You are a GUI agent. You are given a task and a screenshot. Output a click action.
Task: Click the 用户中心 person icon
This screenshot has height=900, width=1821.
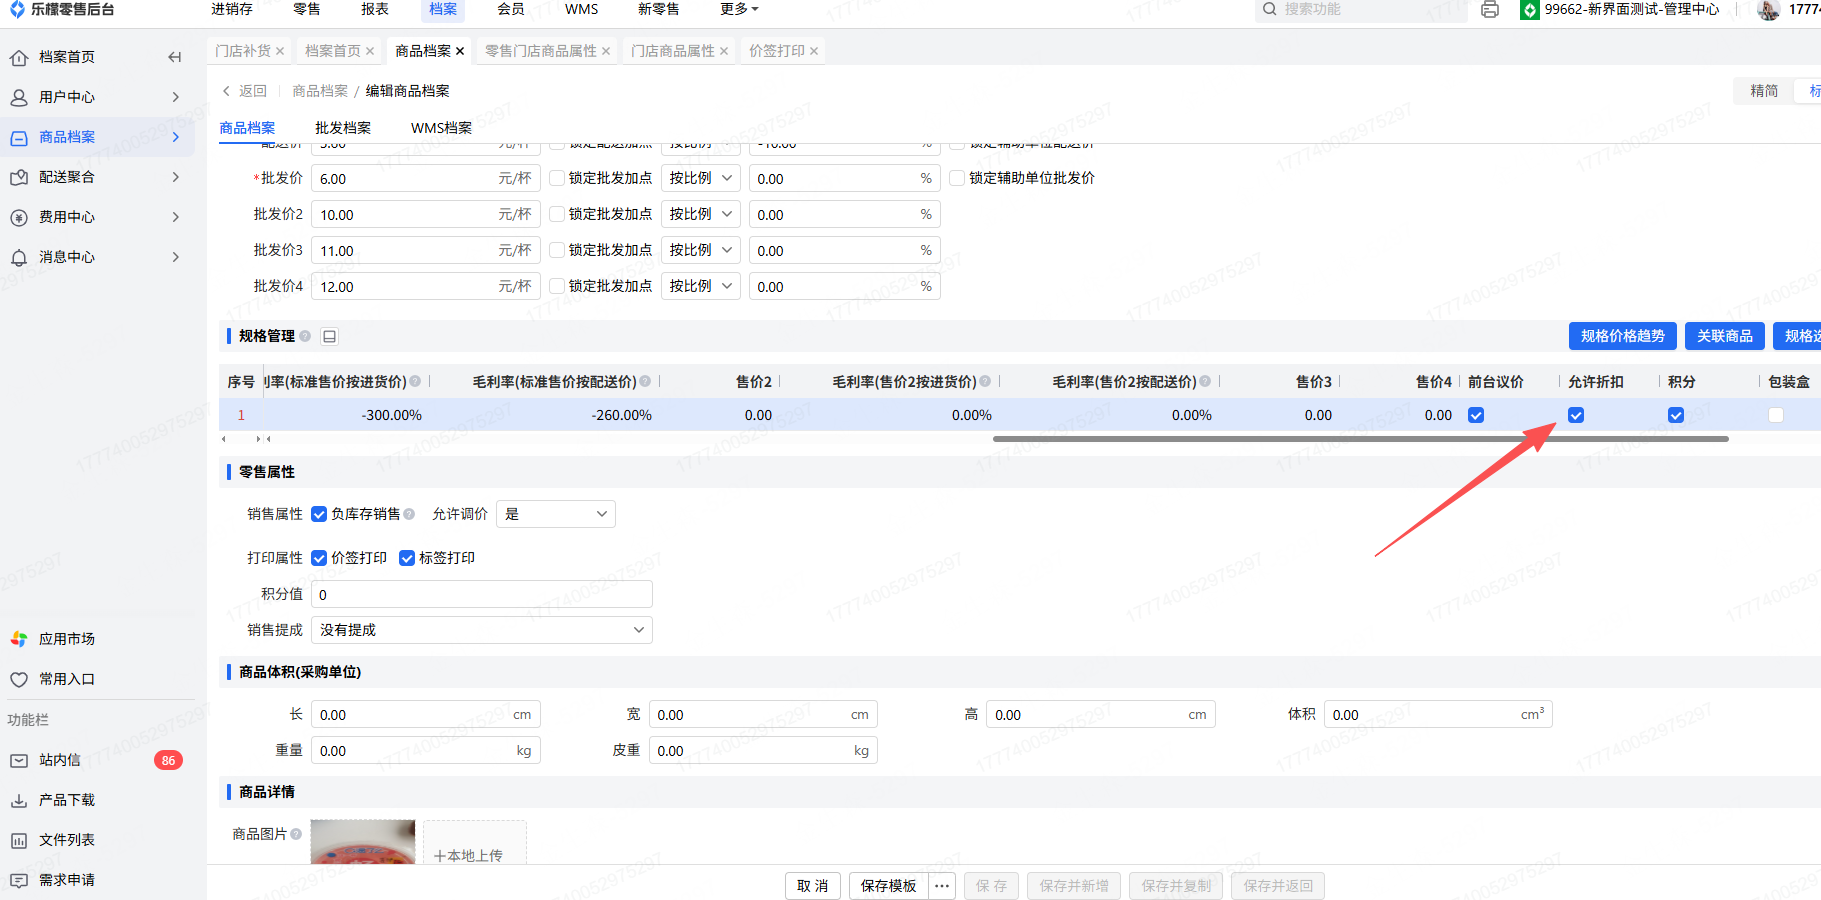[19, 97]
